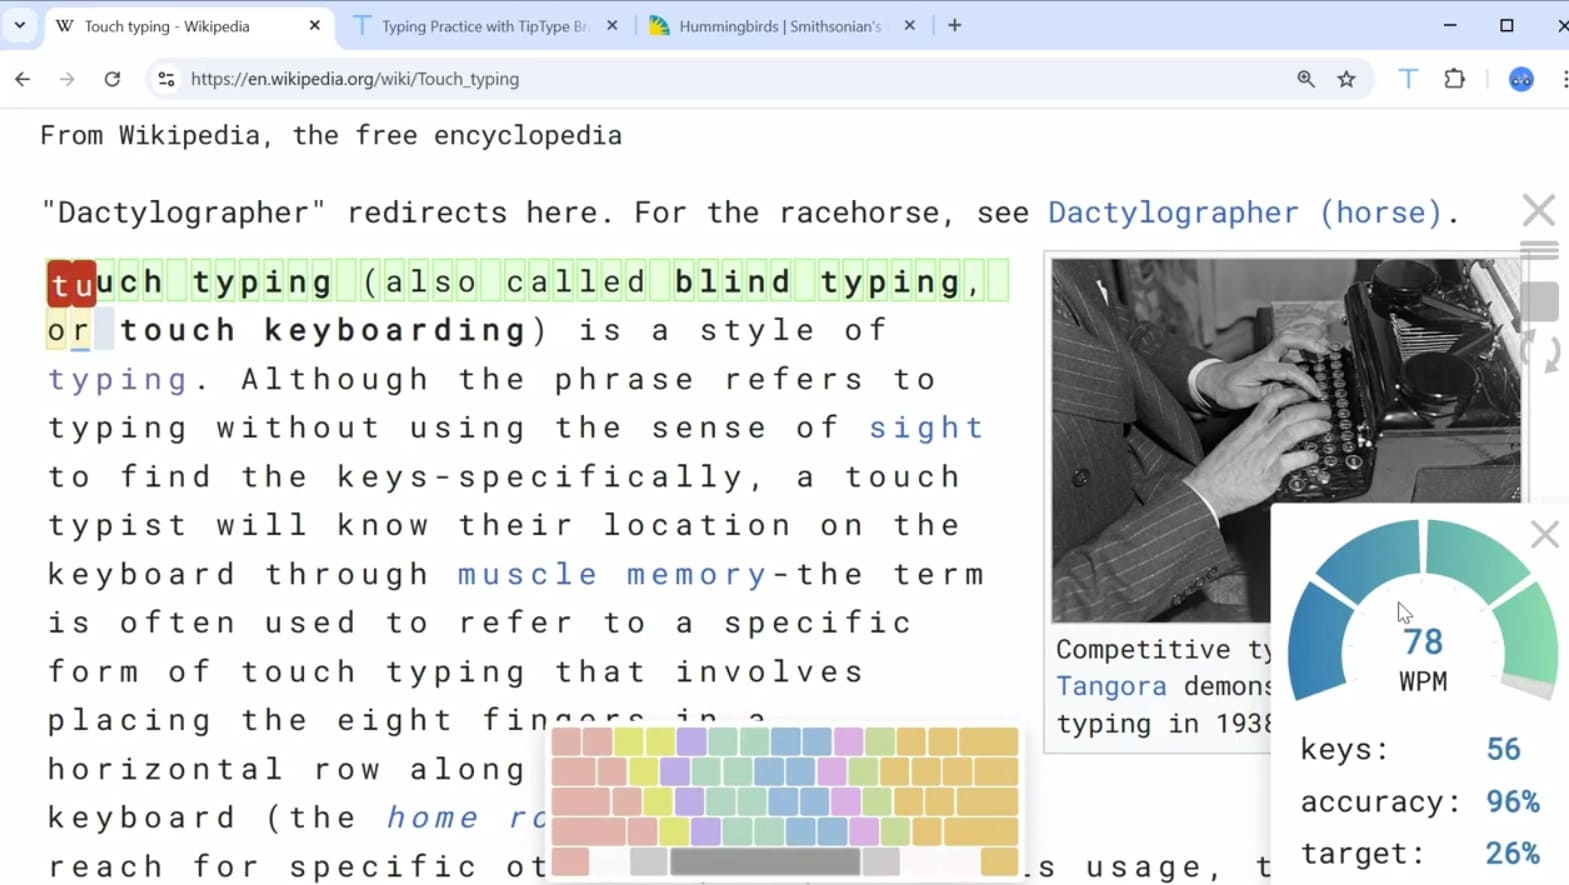Reload the Wikipedia page

click(x=112, y=79)
